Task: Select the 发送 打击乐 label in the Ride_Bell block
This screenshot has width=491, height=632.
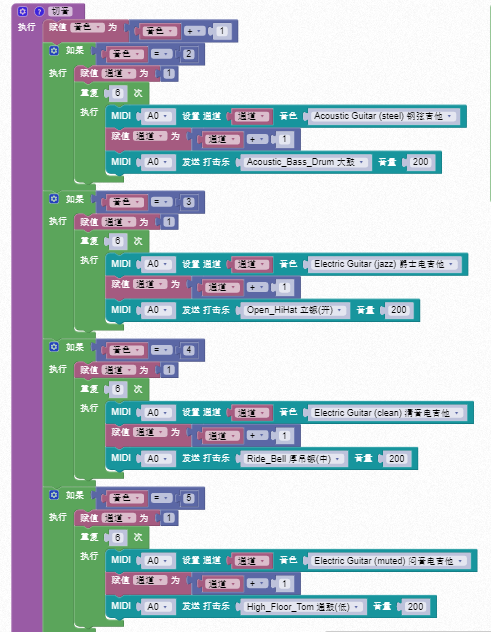Action: [206, 458]
